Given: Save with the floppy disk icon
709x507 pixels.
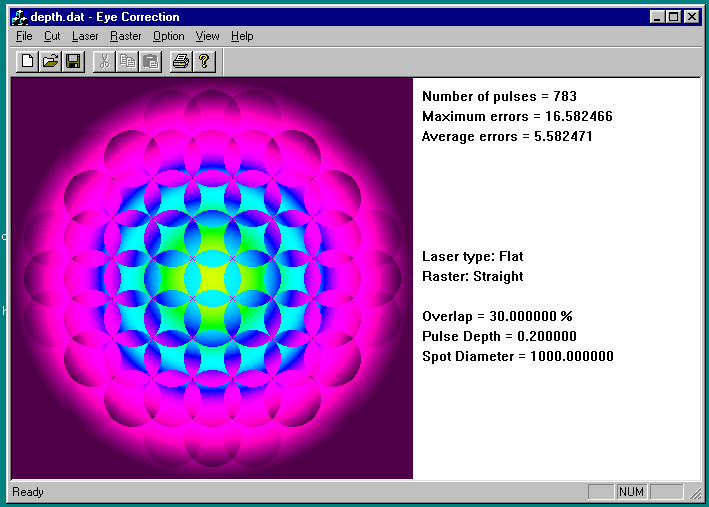Looking at the screenshot, I should pyautogui.click(x=73, y=61).
